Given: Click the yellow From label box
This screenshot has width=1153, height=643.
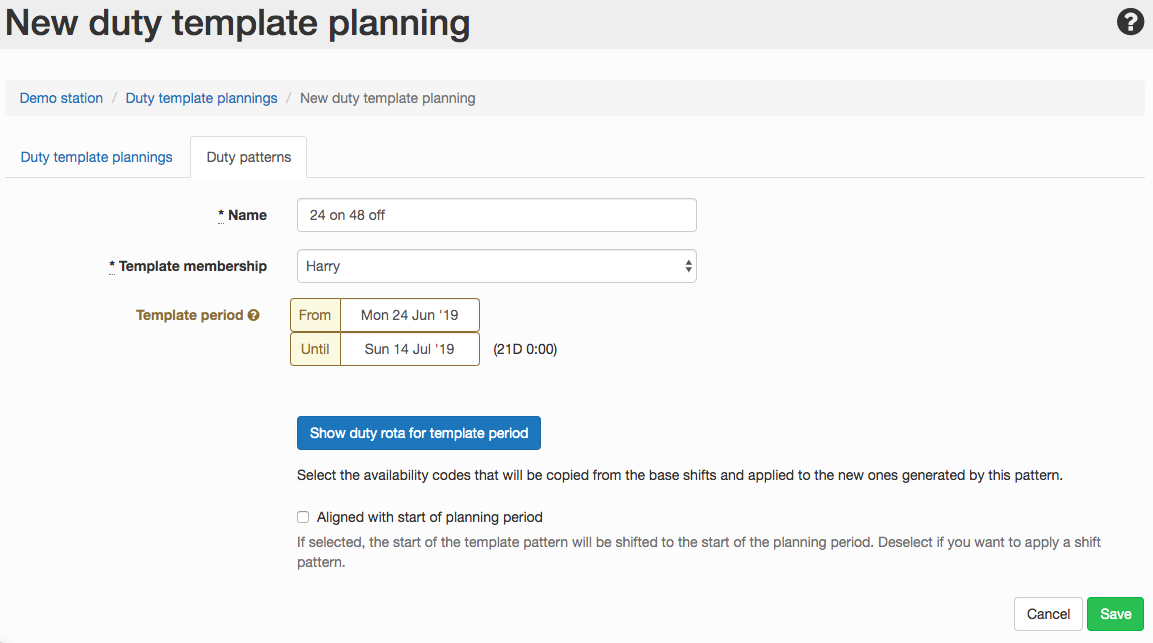Looking at the screenshot, I should pyautogui.click(x=315, y=315).
